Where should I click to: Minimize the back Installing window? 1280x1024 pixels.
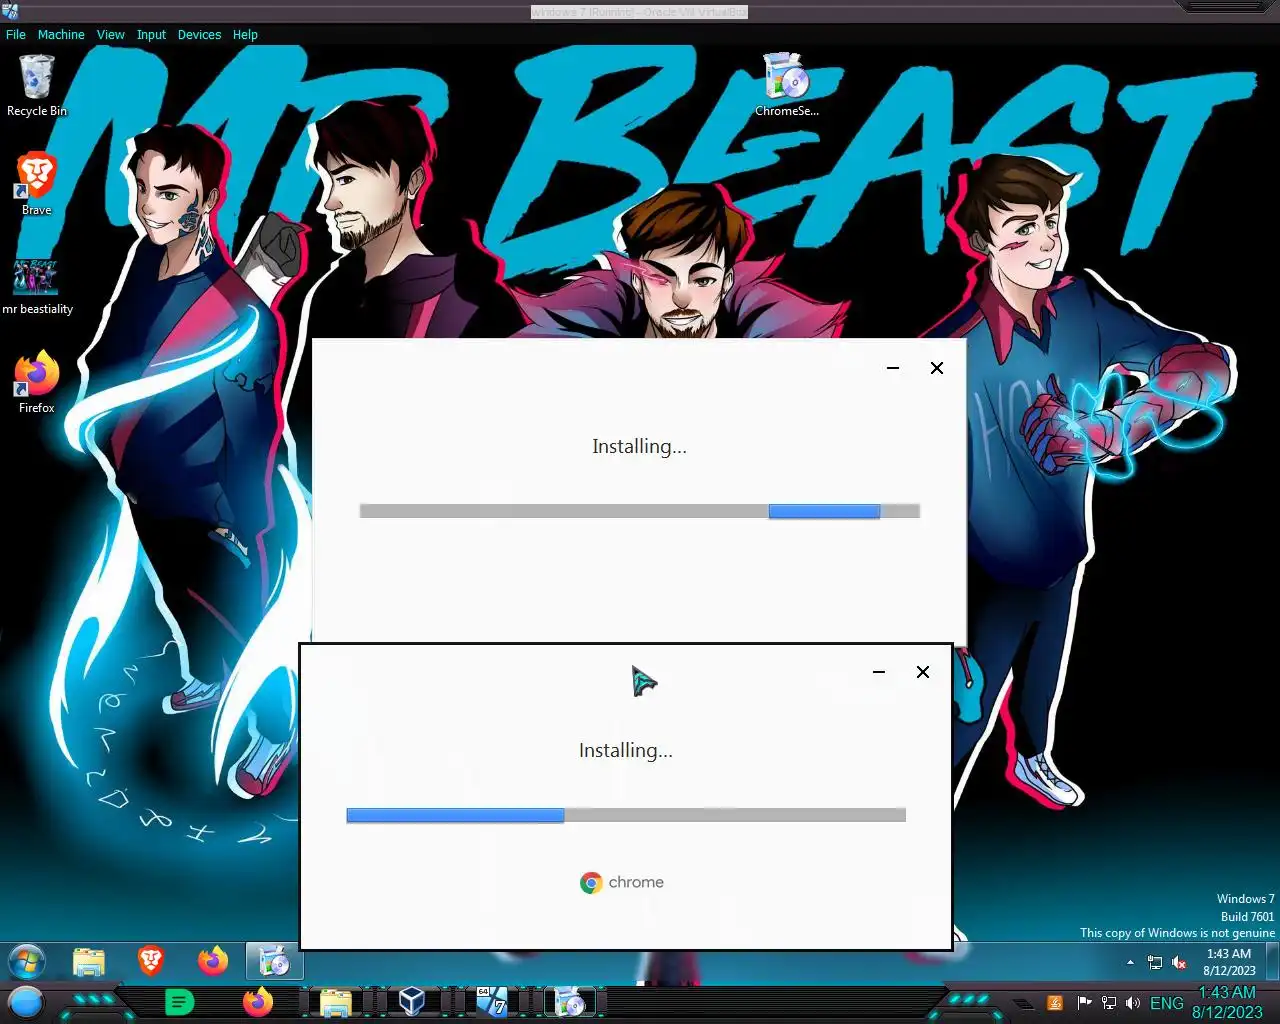(x=893, y=368)
